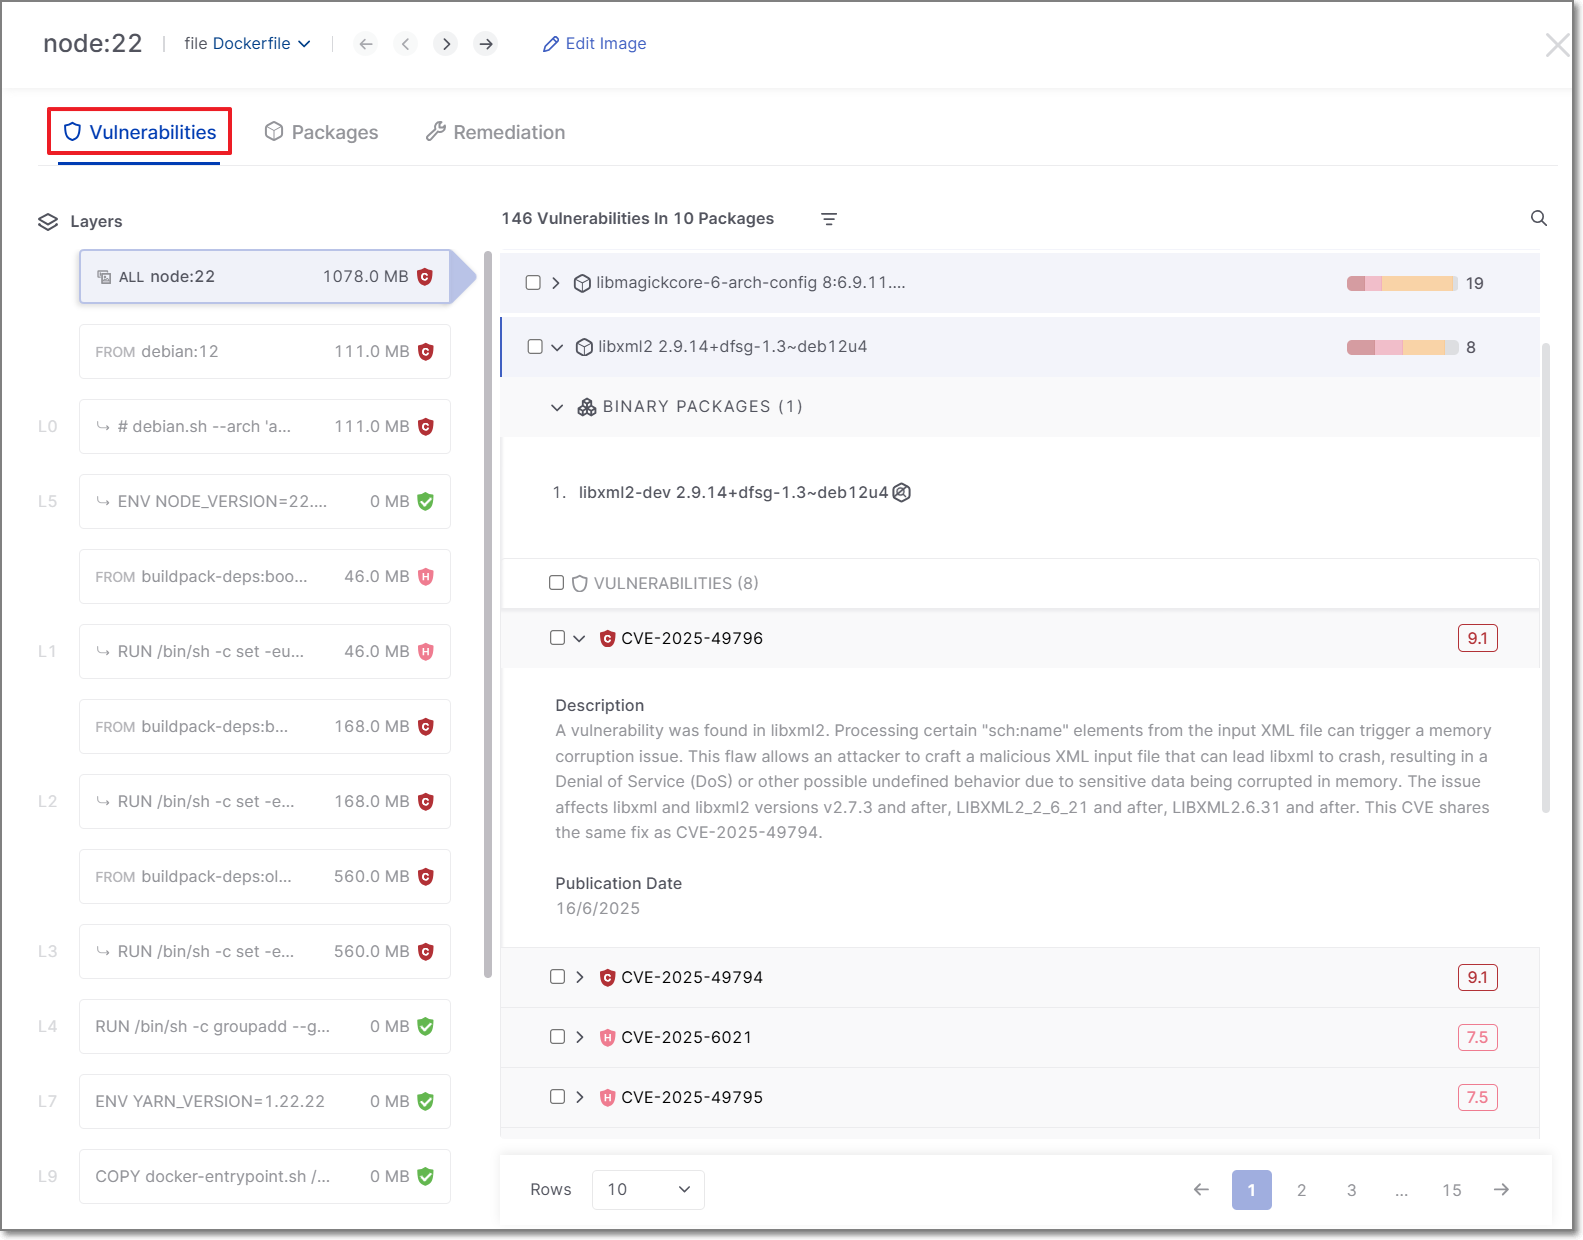1583x1240 pixels.
Task: Click the search magnifier icon in vulnerabilities panel
Action: click(x=1538, y=218)
